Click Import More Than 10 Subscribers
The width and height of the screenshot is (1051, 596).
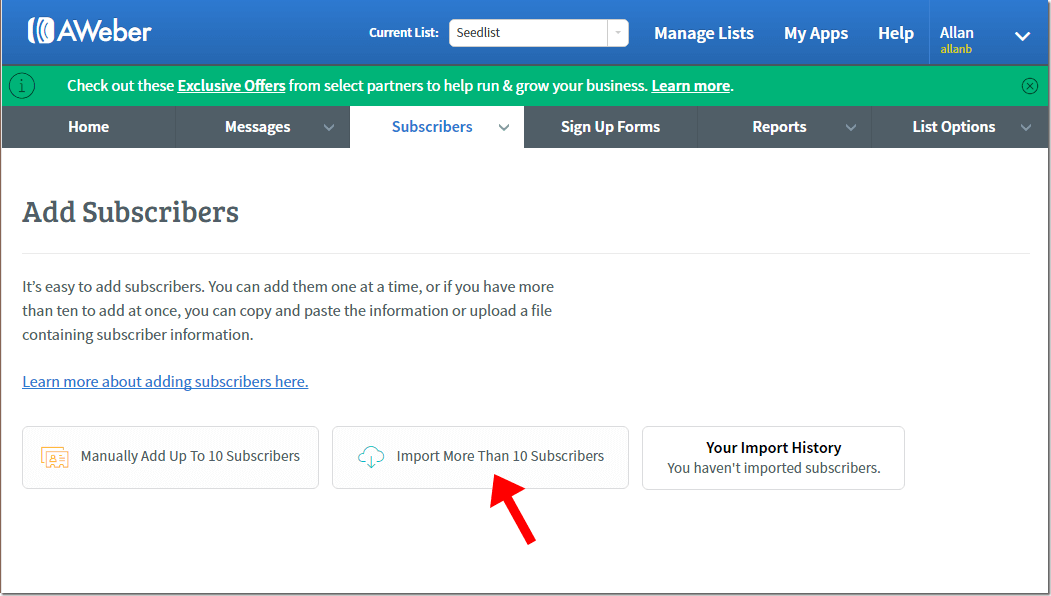coord(480,456)
